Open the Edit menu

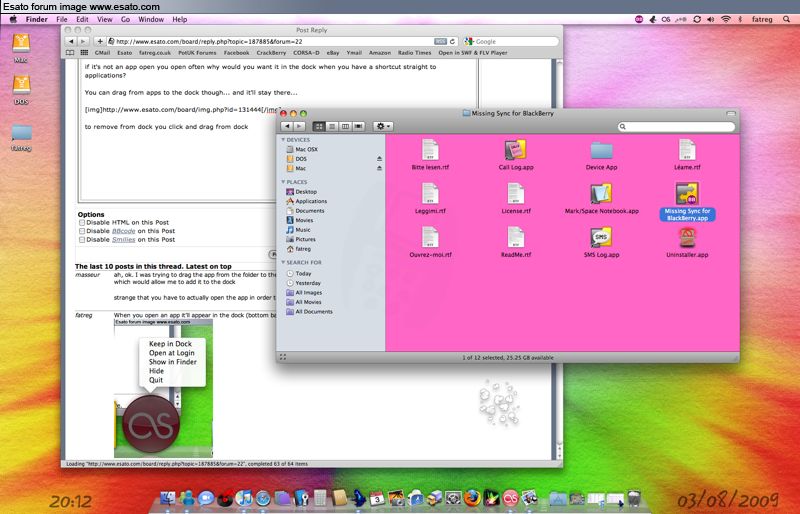(82, 19)
